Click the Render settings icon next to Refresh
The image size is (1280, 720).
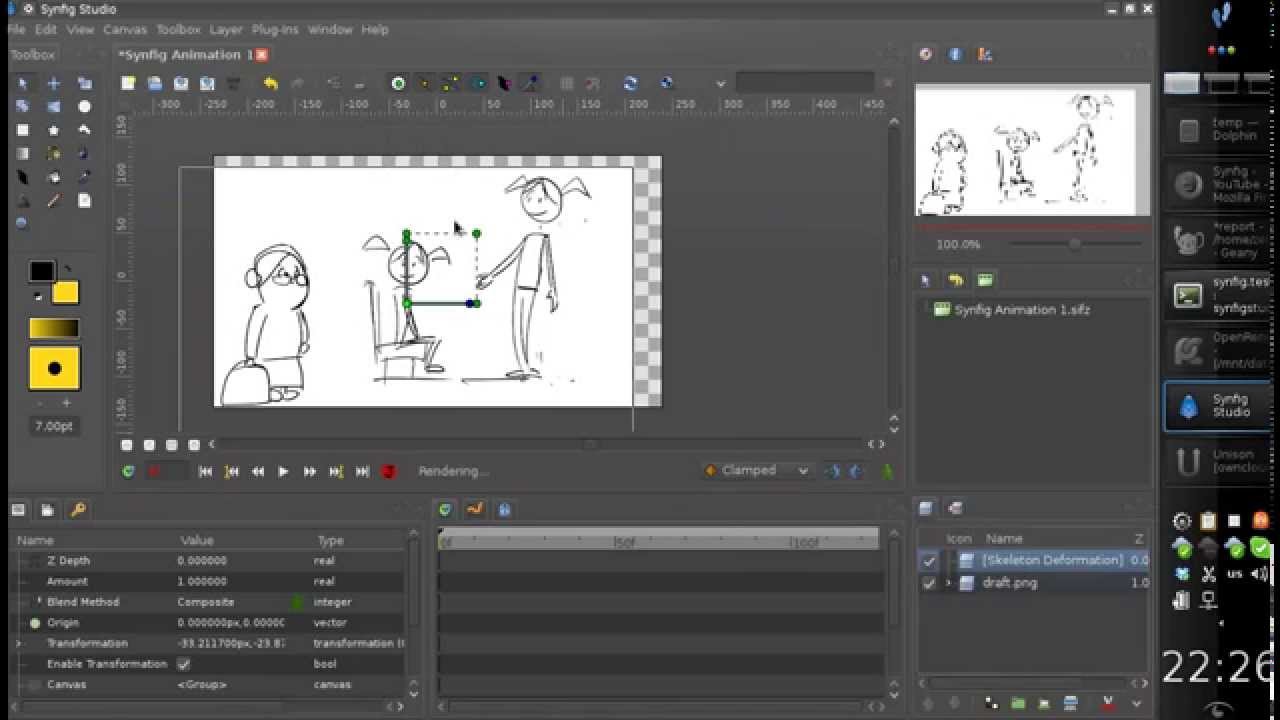(x=667, y=84)
